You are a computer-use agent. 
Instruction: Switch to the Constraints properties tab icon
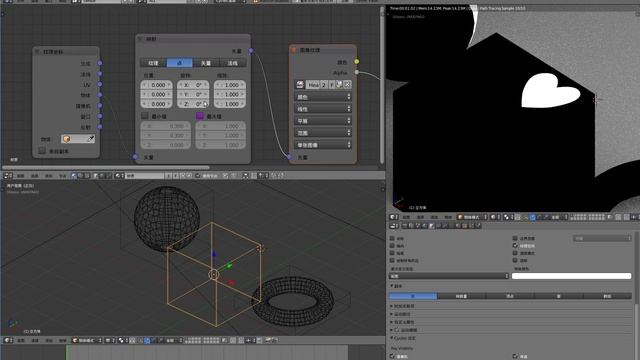coord(439,225)
